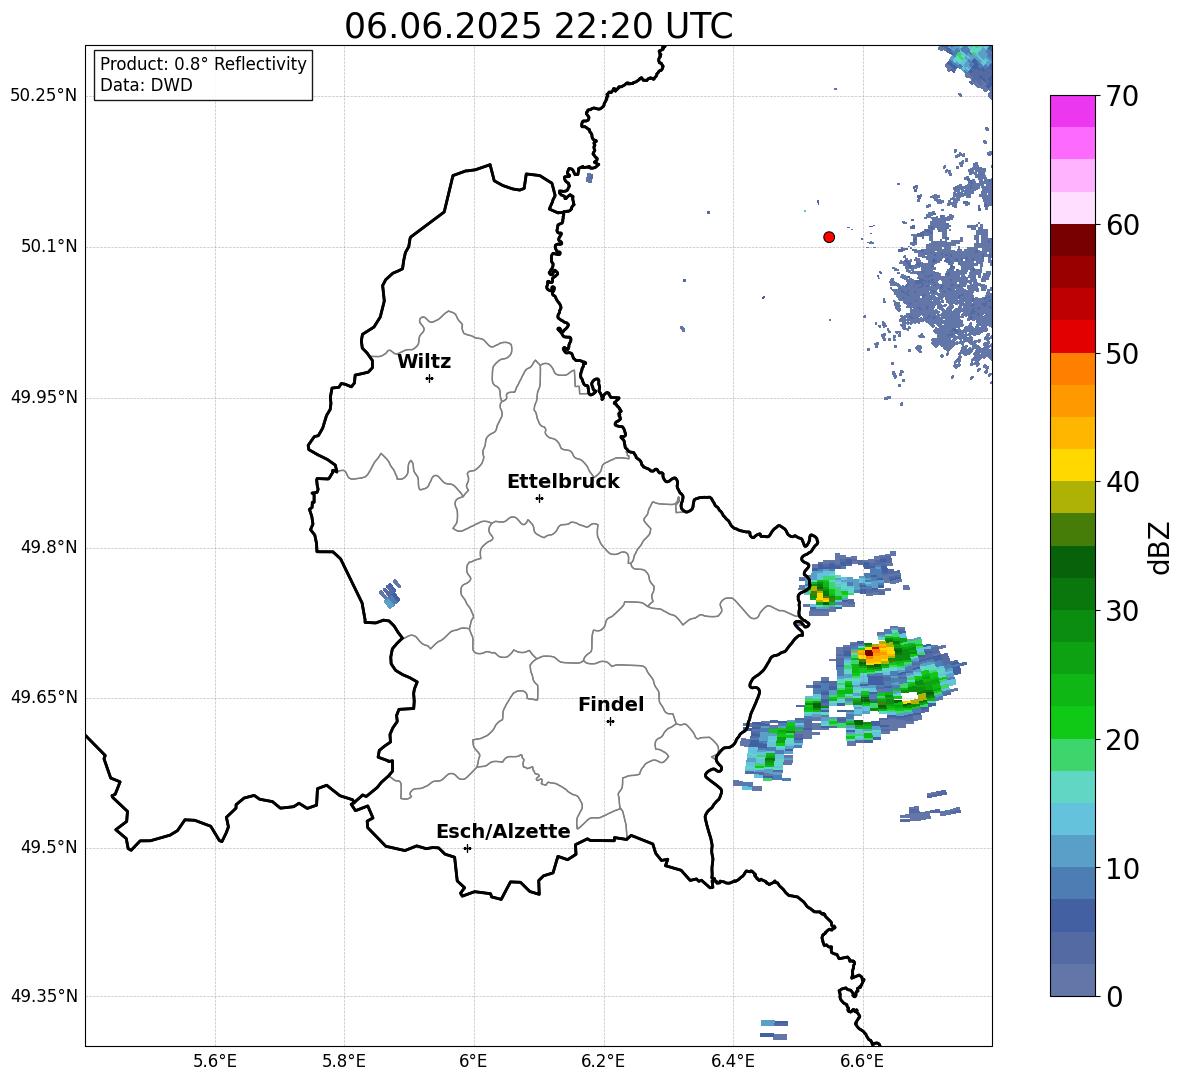Click the 6°E longitude label
The width and height of the screenshot is (1184, 1081).
pyautogui.click(x=473, y=1061)
